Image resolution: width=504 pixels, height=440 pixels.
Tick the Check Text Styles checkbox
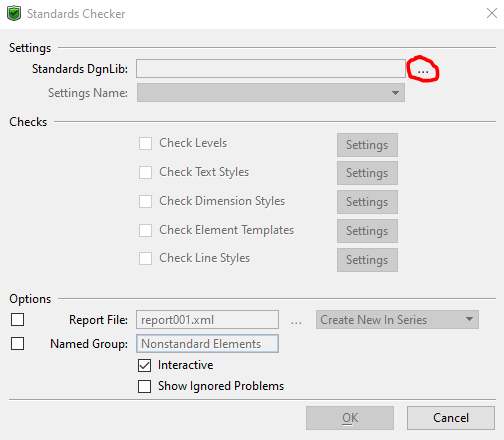tap(145, 172)
